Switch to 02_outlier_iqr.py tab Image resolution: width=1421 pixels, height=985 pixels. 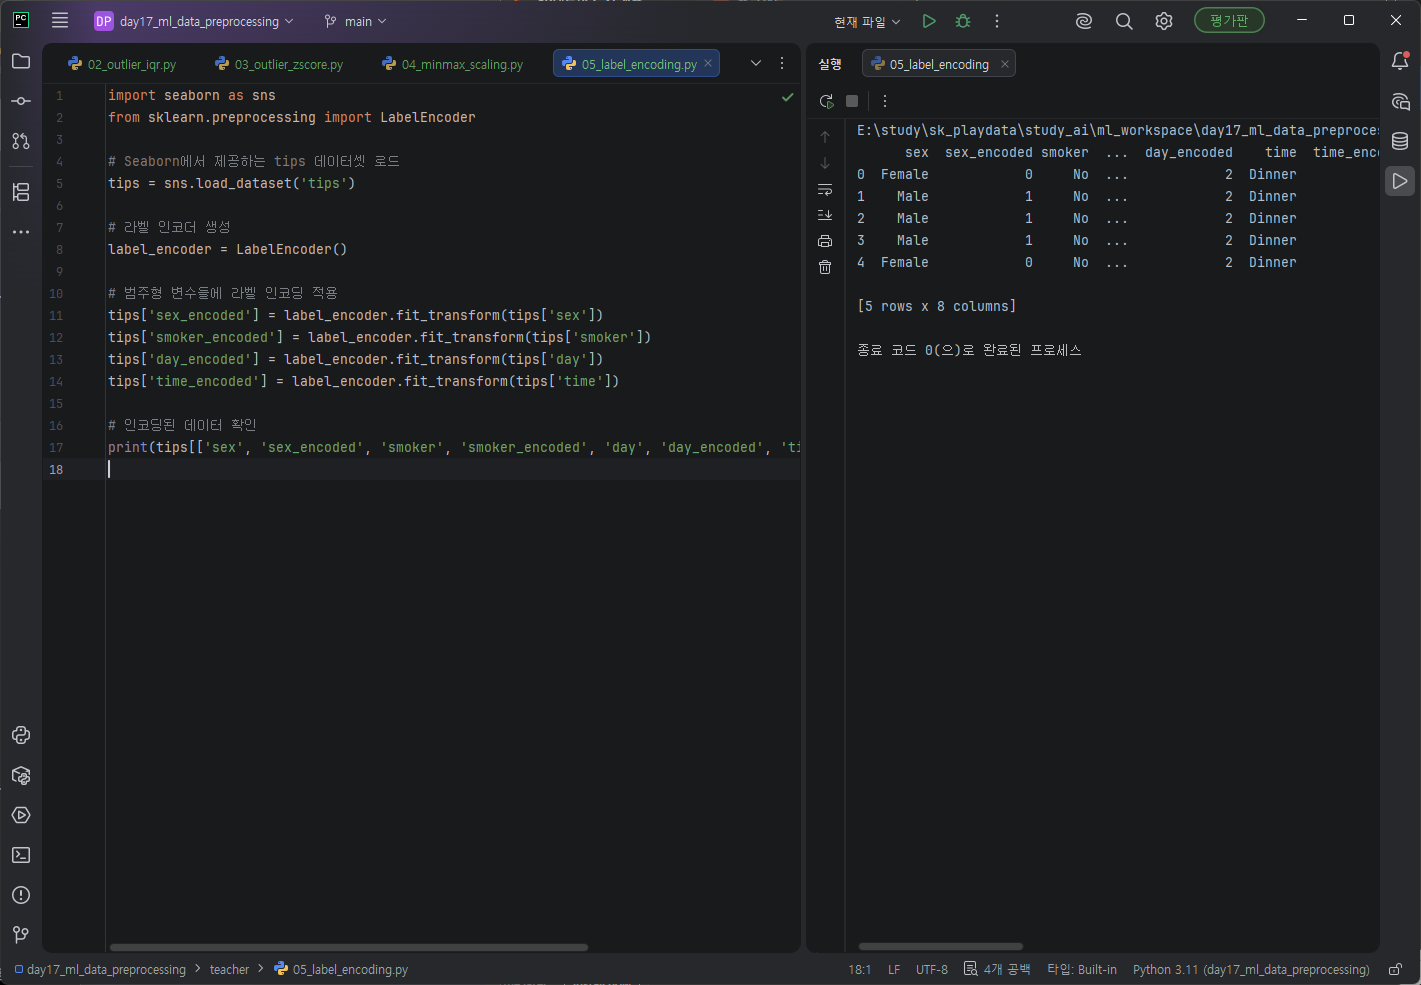[x=122, y=64]
